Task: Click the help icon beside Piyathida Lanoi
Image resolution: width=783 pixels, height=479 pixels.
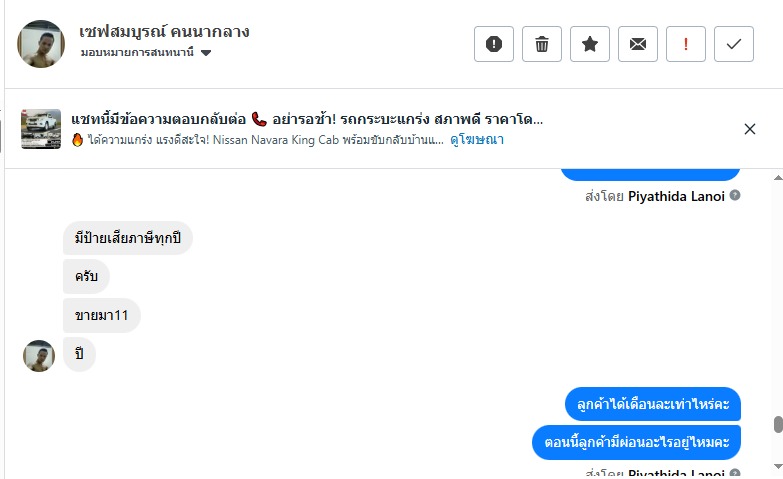Action: click(x=735, y=196)
